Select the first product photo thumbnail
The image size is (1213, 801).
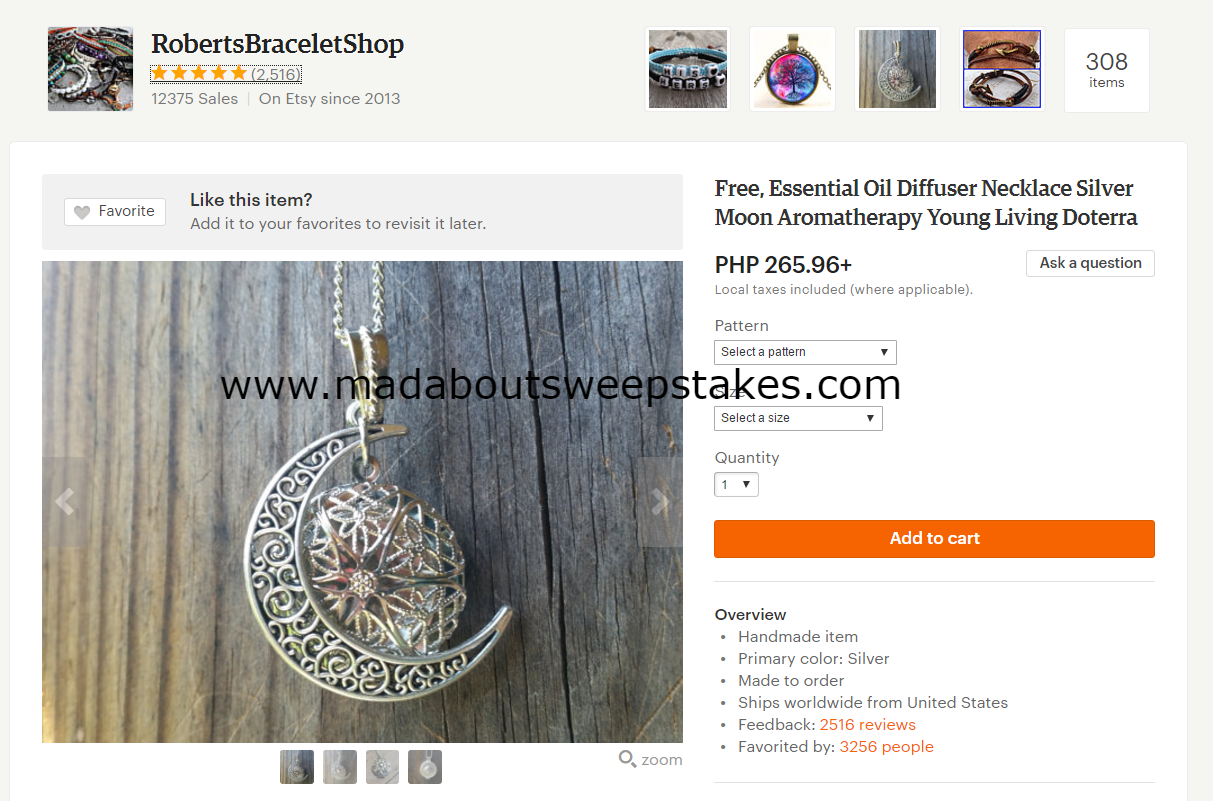297,767
